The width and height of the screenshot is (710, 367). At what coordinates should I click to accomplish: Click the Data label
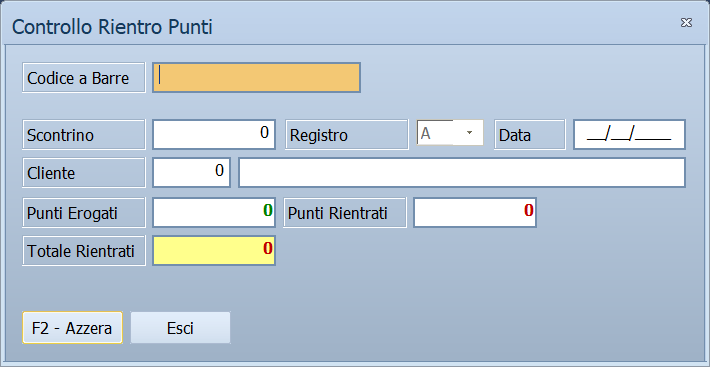[x=530, y=134]
